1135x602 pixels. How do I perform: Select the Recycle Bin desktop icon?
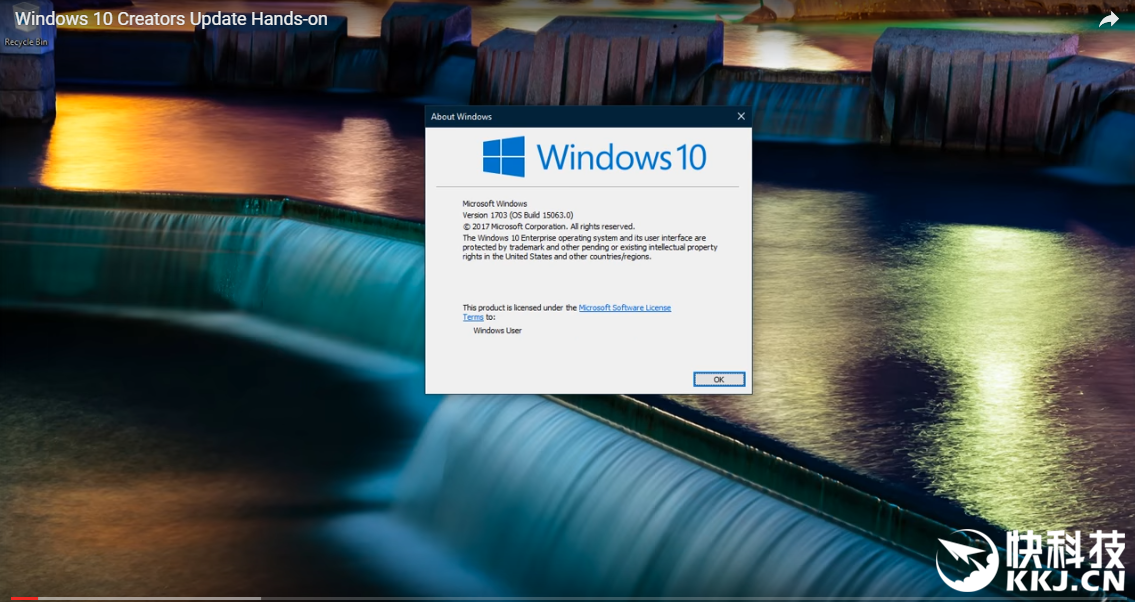click(26, 42)
